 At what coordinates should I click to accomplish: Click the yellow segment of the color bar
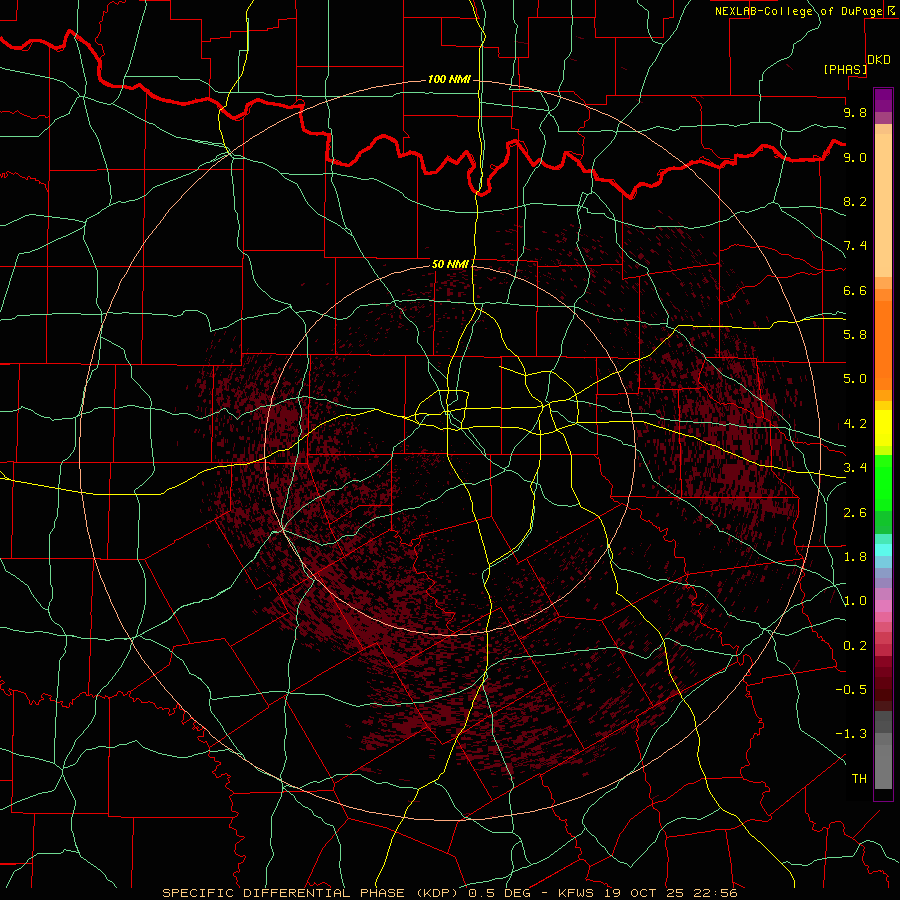(x=883, y=428)
